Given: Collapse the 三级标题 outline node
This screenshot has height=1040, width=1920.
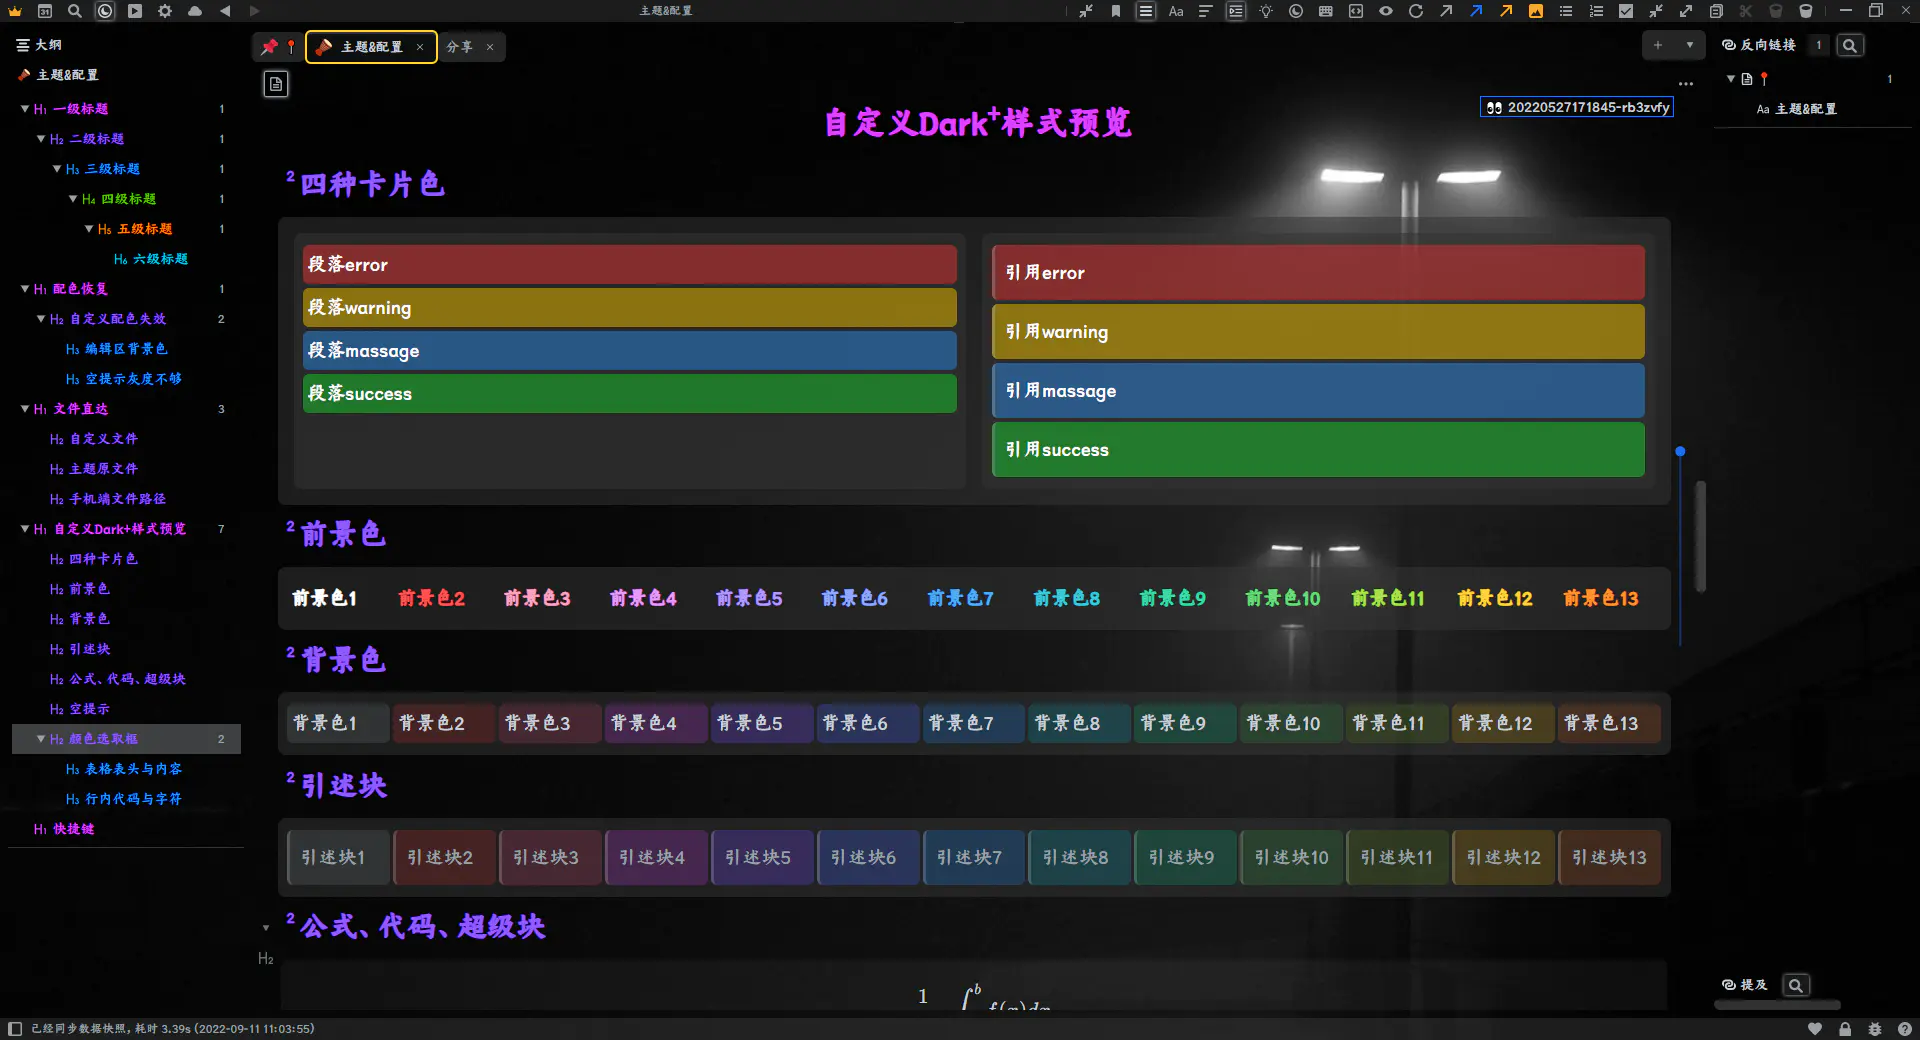Looking at the screenshot, I should tap(57, 169).
